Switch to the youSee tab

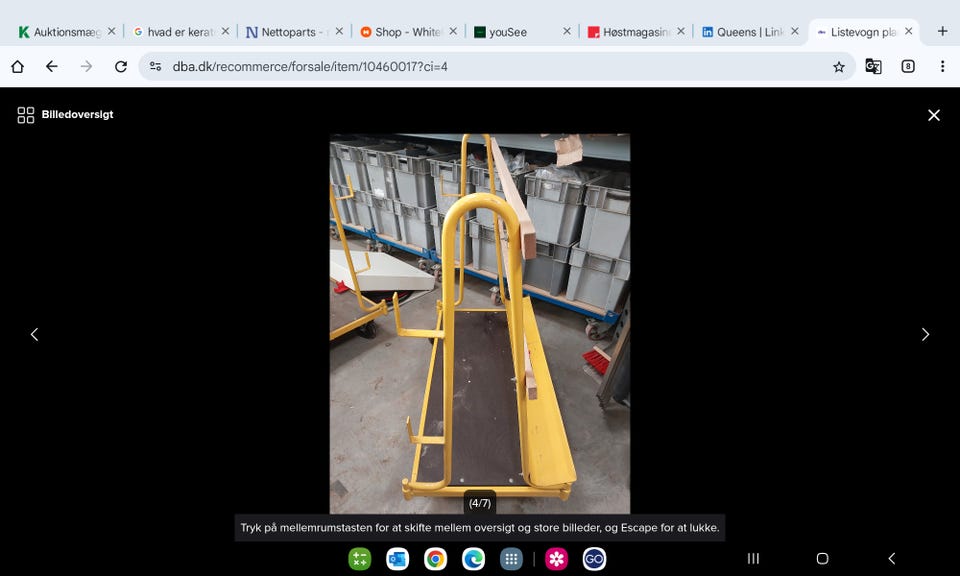coord(516,32)
